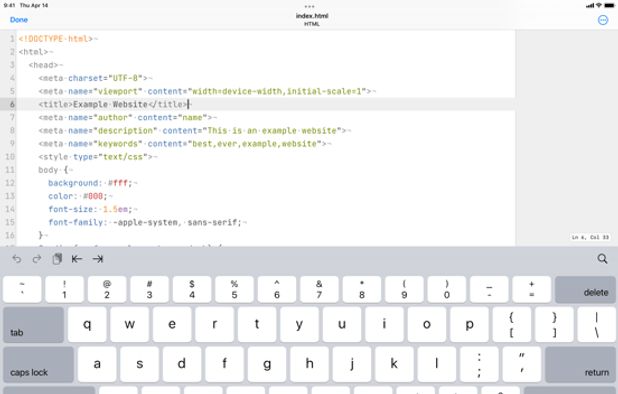618x394 pixels.
Task: Tap the meta charset="UTF-8" line
Action: pos(93,78)
